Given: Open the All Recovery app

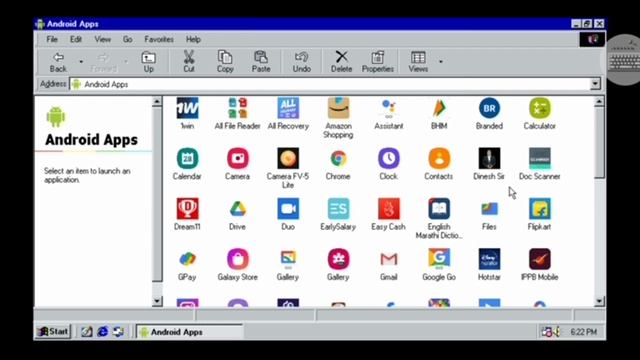Looking at the screenshot, I should 288,109.
